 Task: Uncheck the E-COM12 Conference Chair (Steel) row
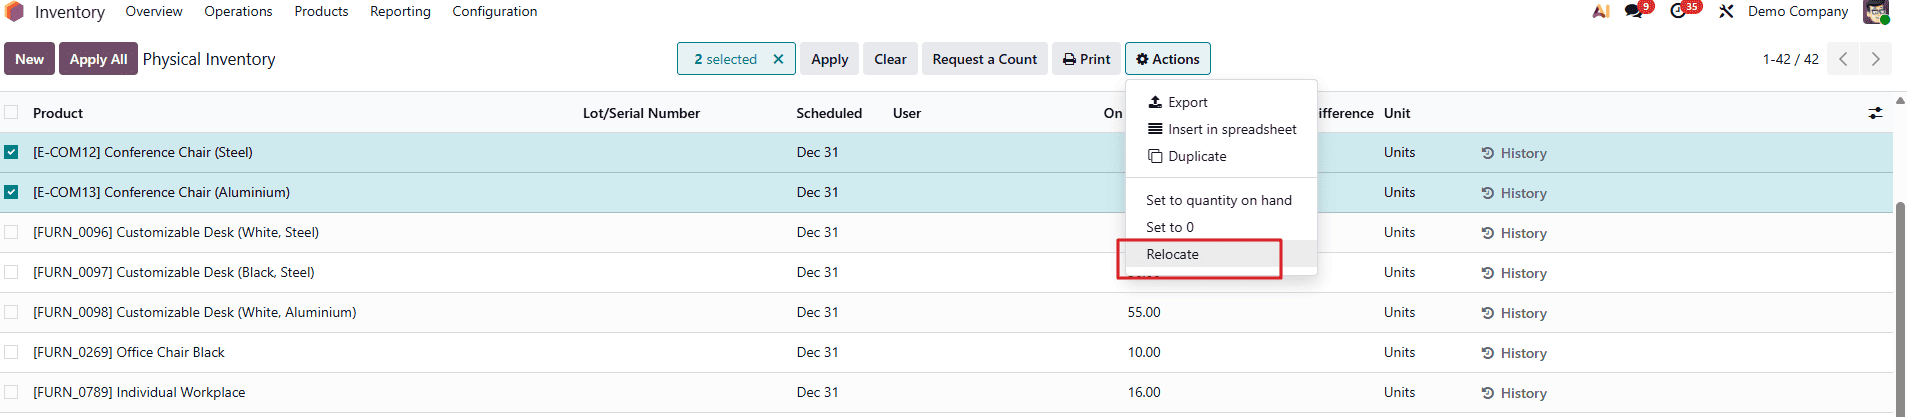(11, 152)
